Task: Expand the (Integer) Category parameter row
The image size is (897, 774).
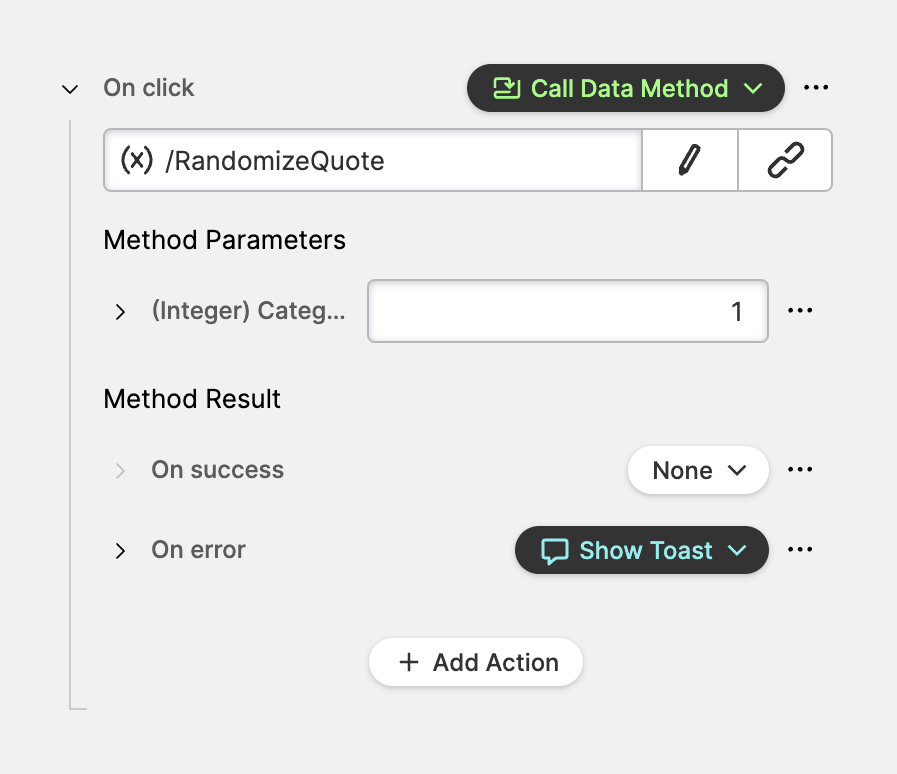Action: point(120,312)
